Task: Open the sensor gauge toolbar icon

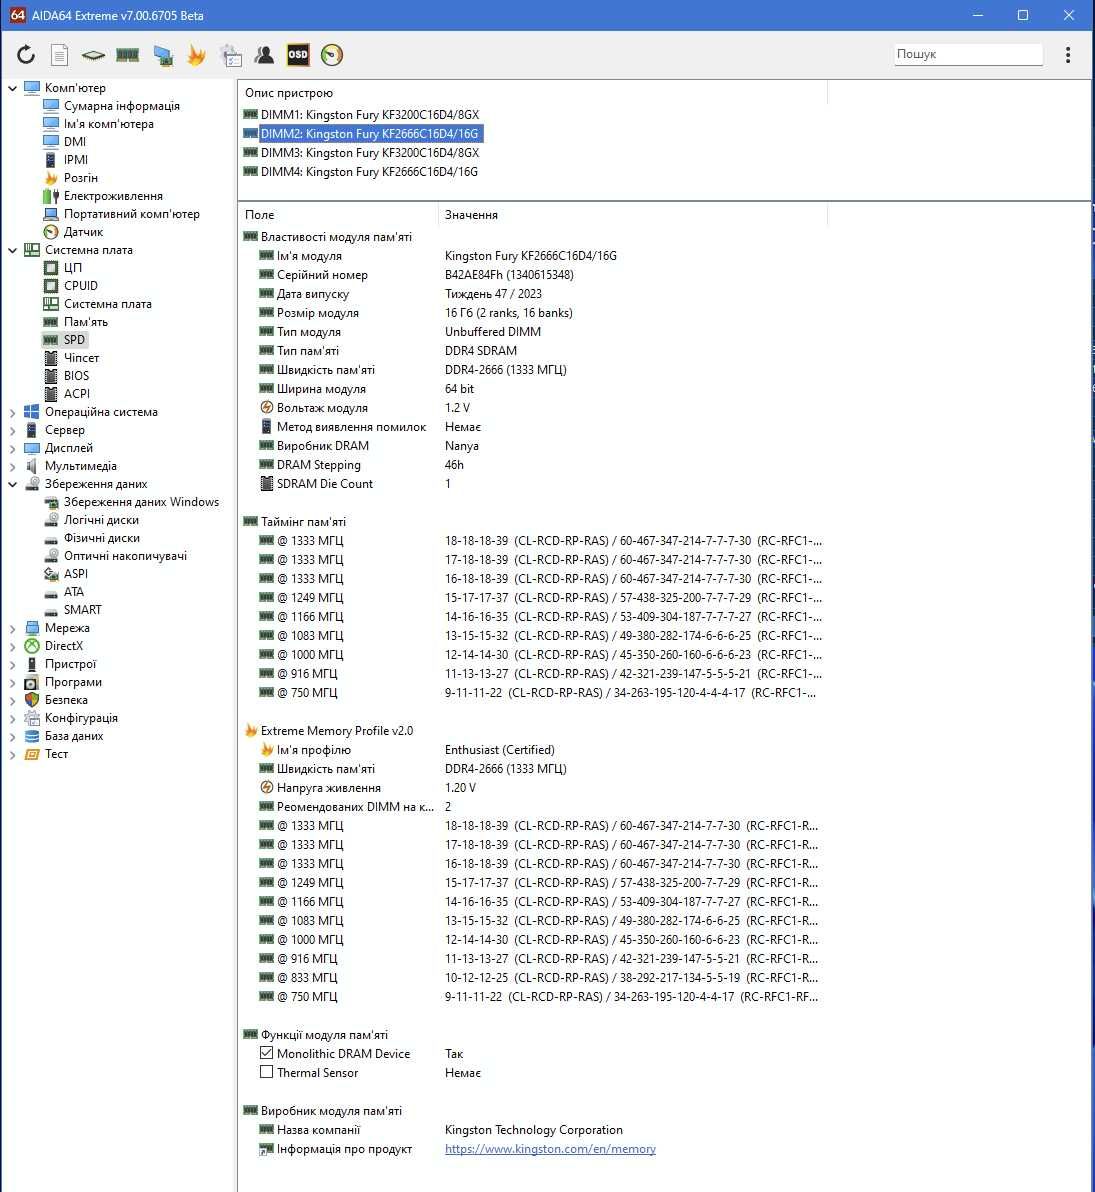Action: point(332,55)
